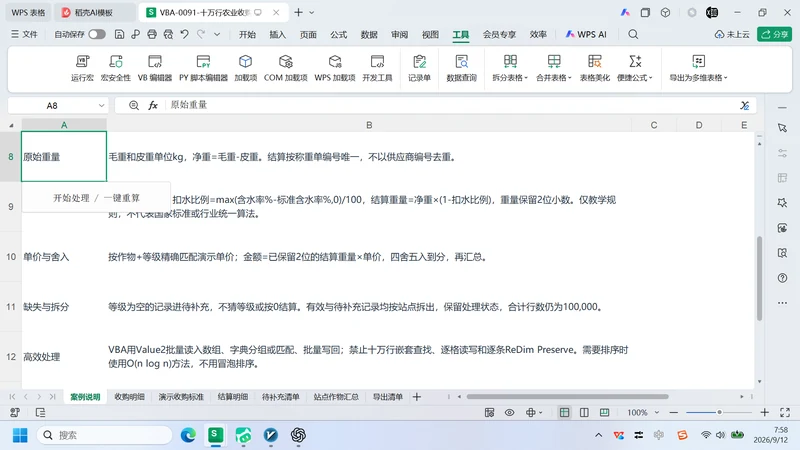The width and height of the screenshot is (800, 450).
Task: Select 收购明细 sheet tab
Action: (130, 396)
